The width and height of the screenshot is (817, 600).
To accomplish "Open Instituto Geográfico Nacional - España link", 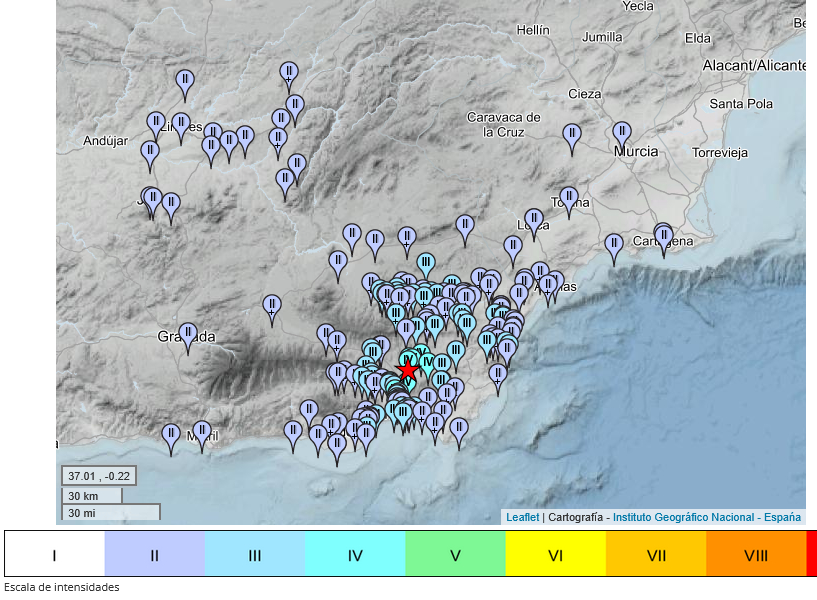I will [x=706, y=517].
